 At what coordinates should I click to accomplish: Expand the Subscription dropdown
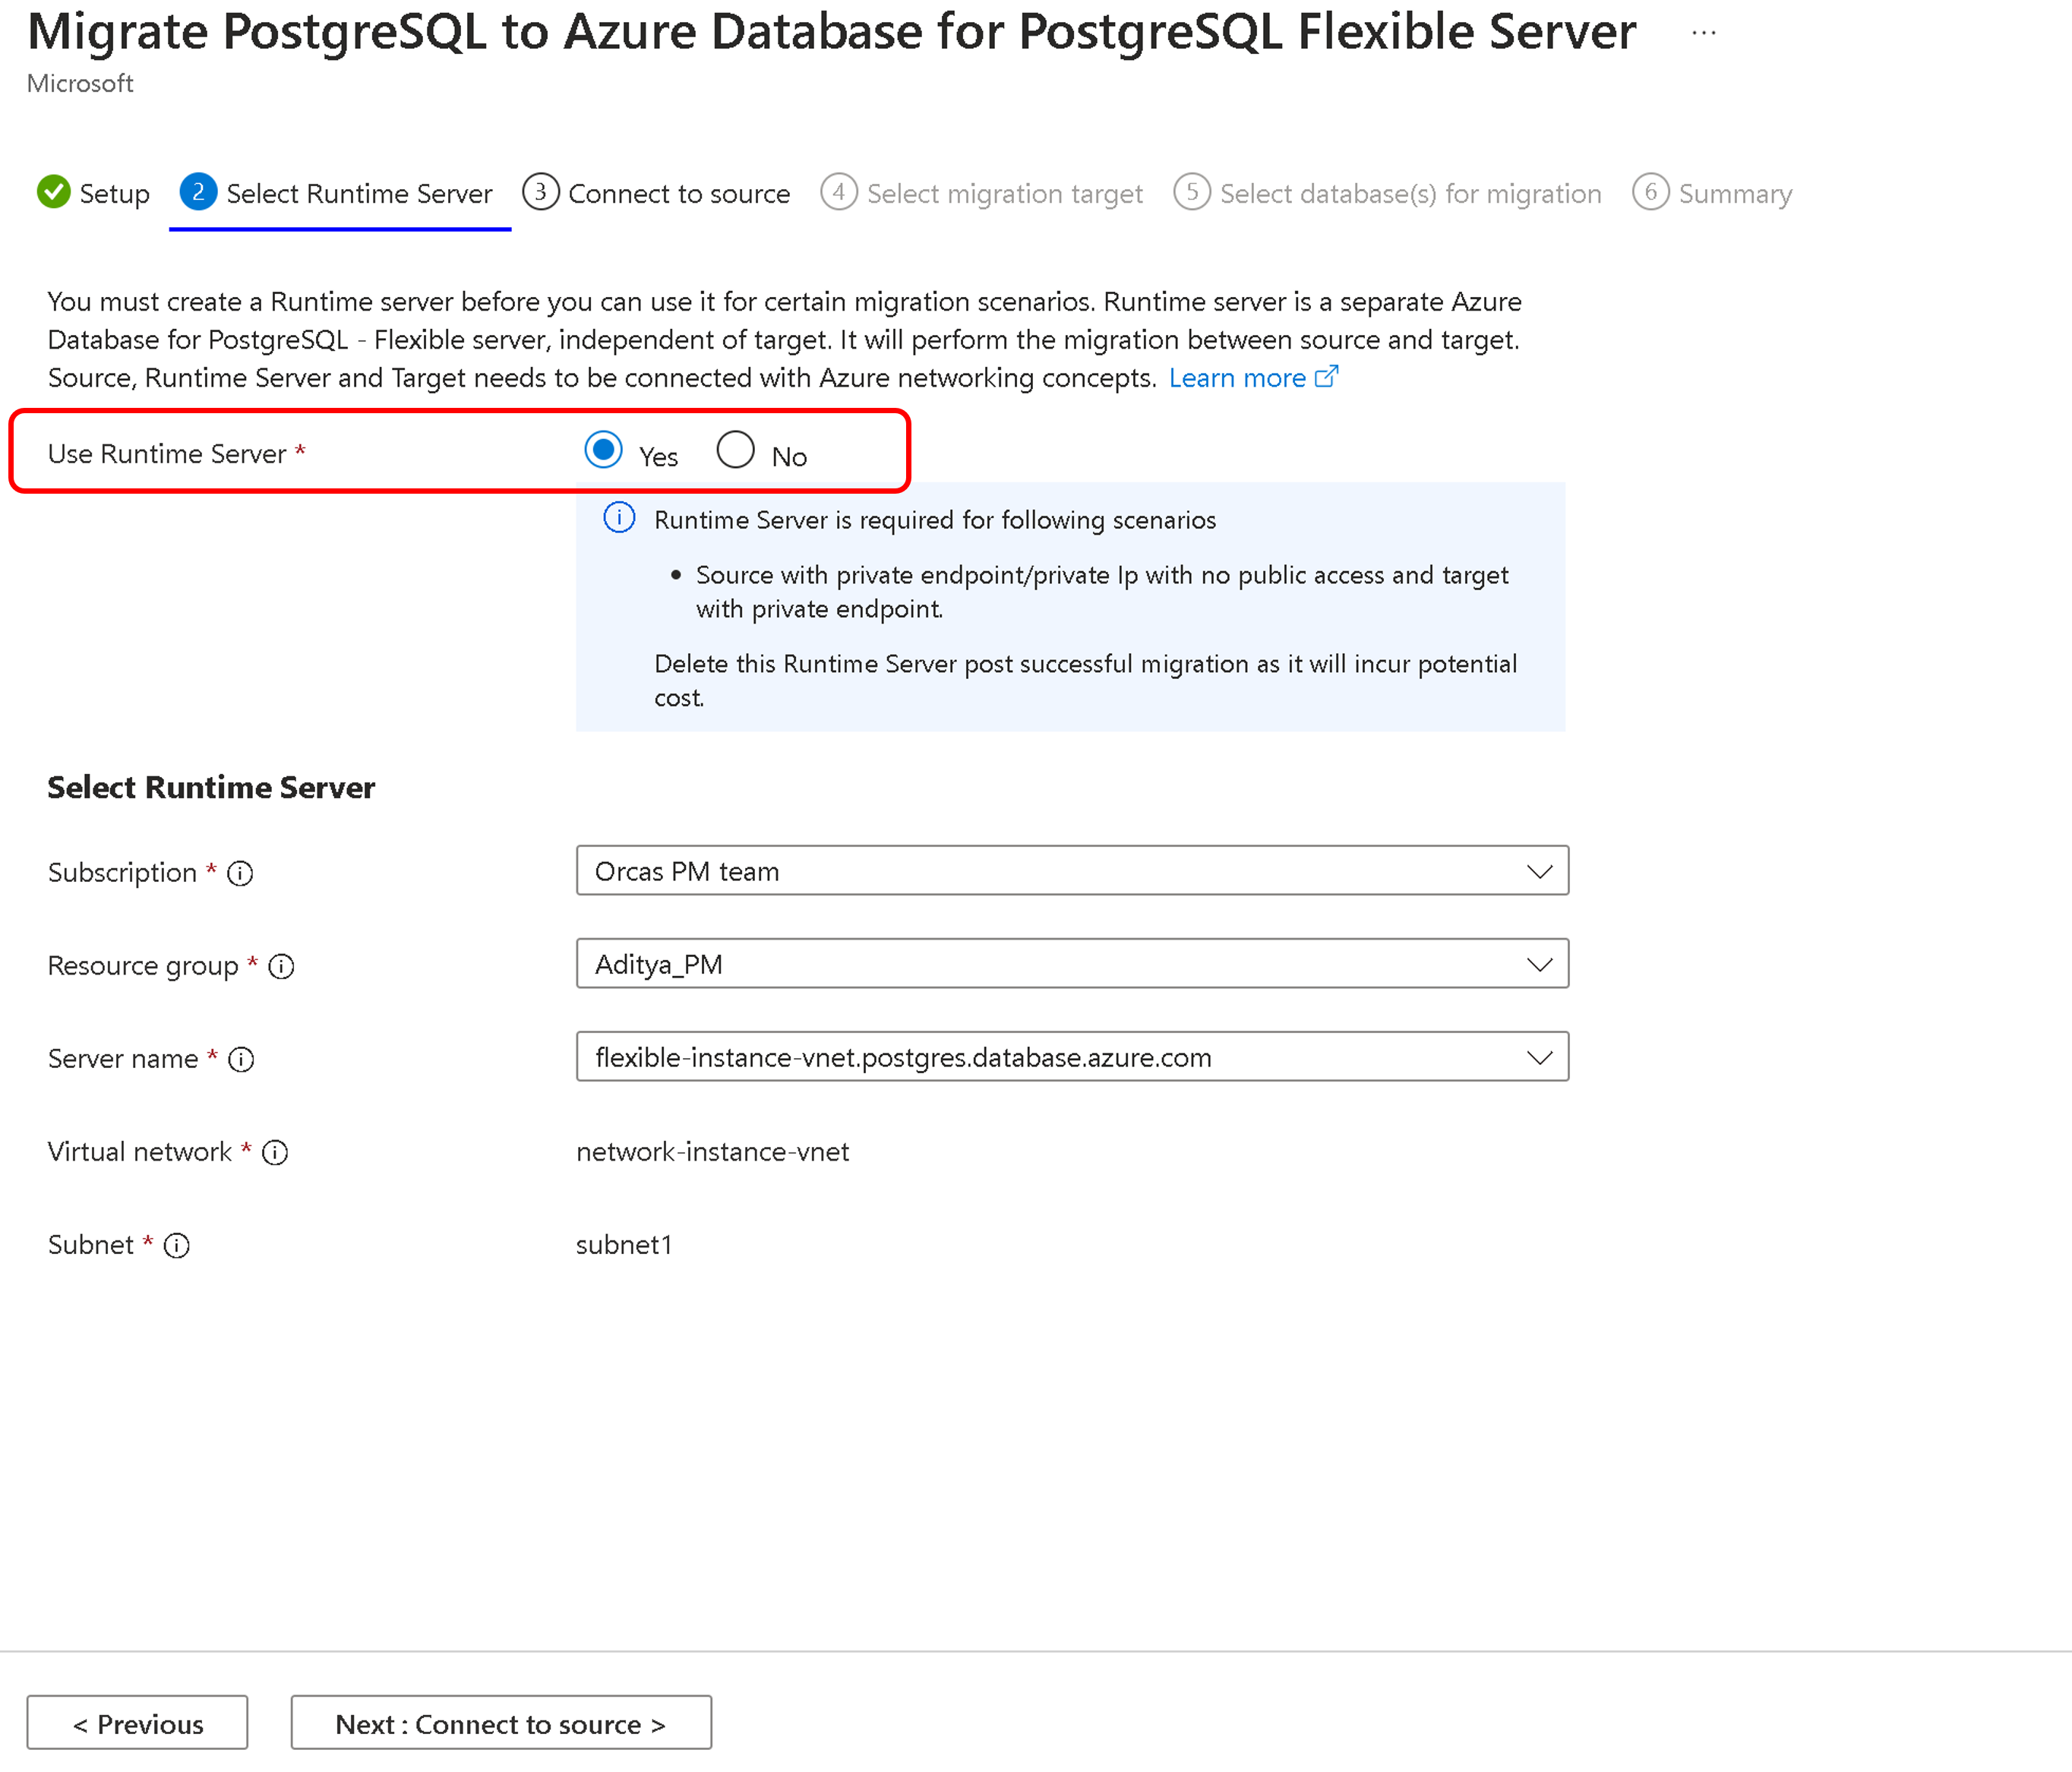coord(1541,870)
